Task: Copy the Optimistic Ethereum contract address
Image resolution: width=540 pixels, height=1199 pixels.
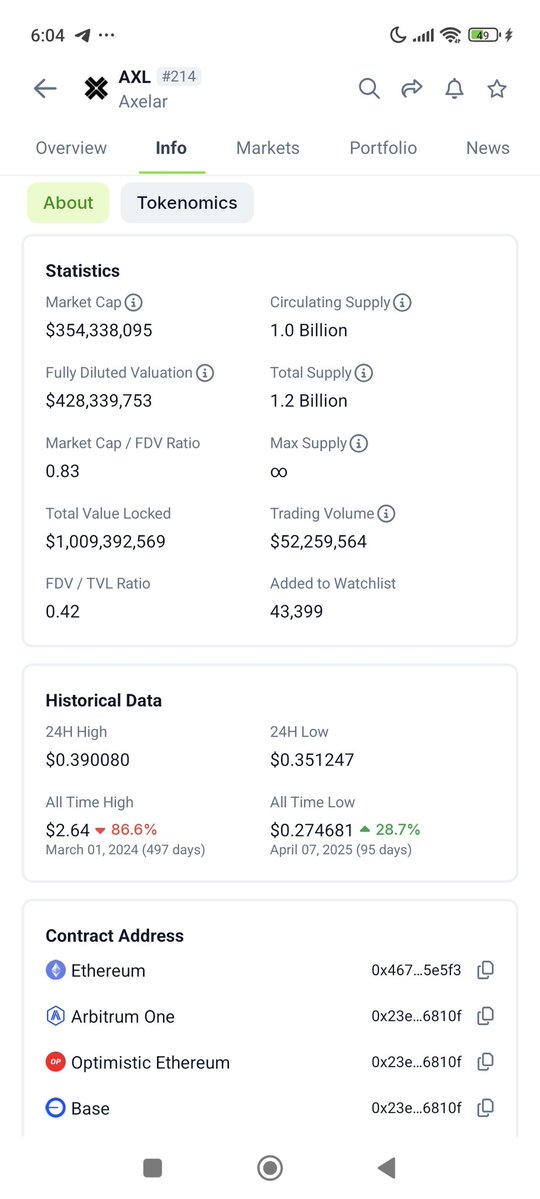Action: (x=486, y=1062)
